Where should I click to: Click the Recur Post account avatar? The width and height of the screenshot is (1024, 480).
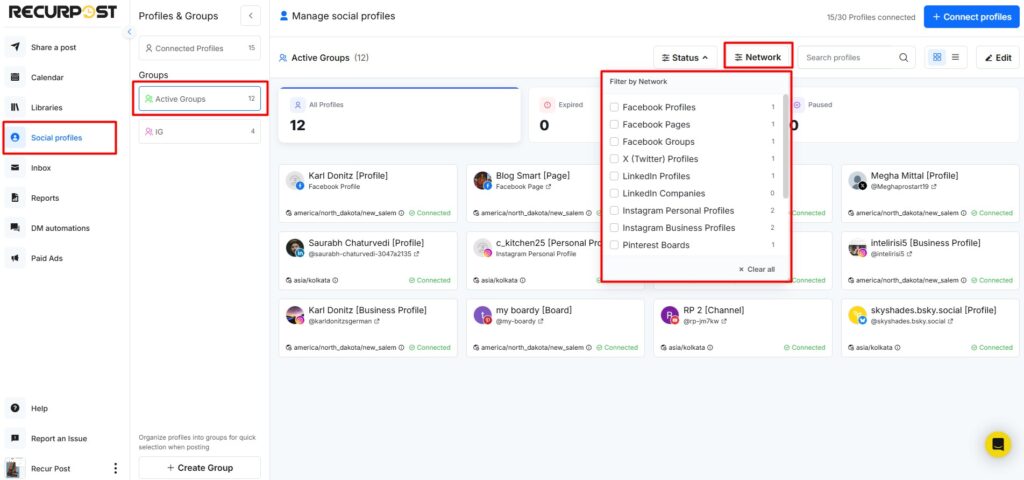pyautogui.click(x=14, y=468)
